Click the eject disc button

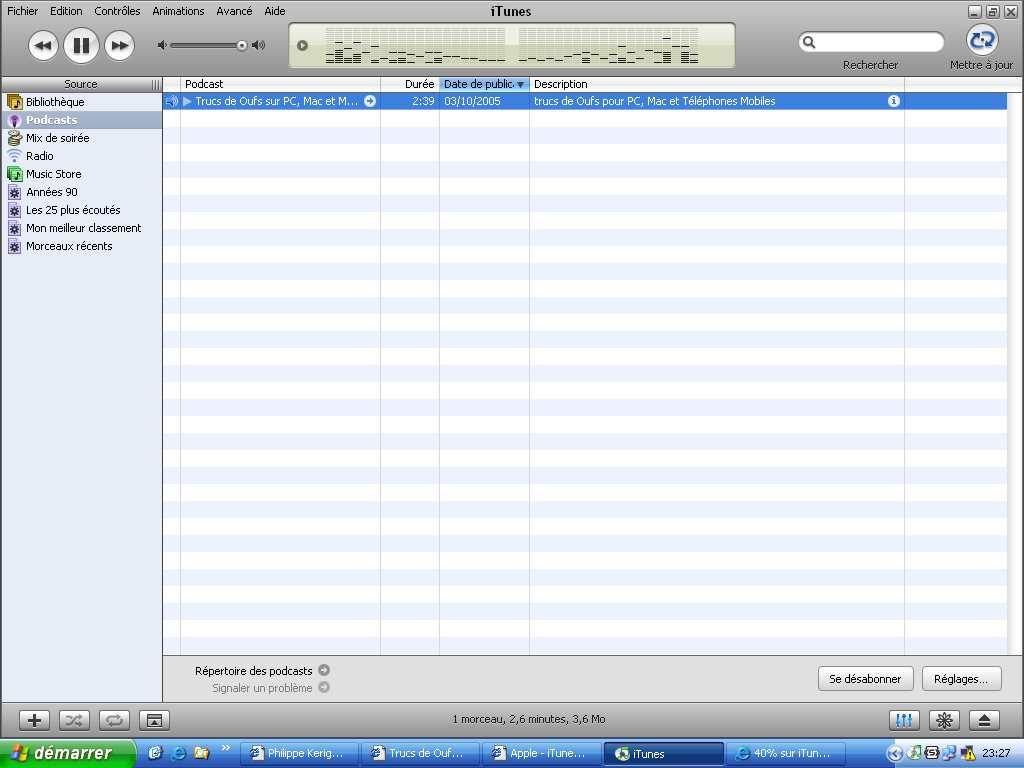(x=985, y=720)
